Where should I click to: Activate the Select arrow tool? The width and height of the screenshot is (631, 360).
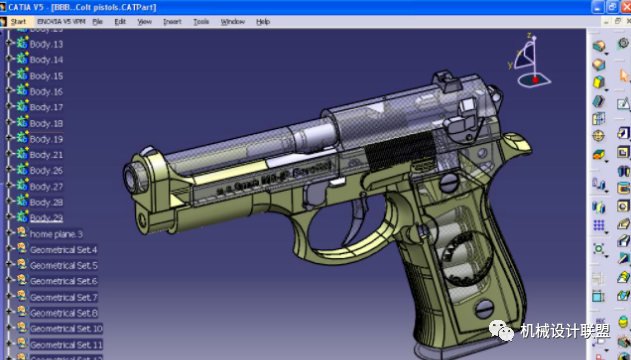[624, 75]
